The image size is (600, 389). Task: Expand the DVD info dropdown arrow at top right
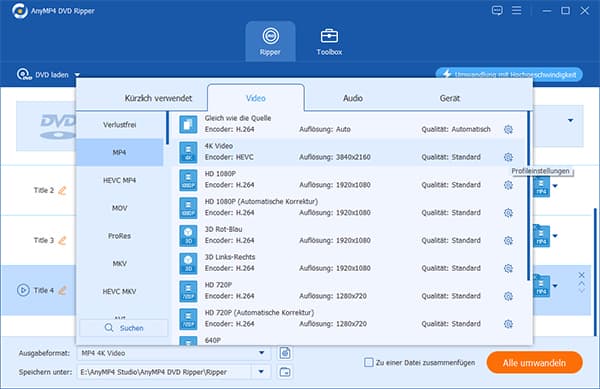(x=571, y=120)
